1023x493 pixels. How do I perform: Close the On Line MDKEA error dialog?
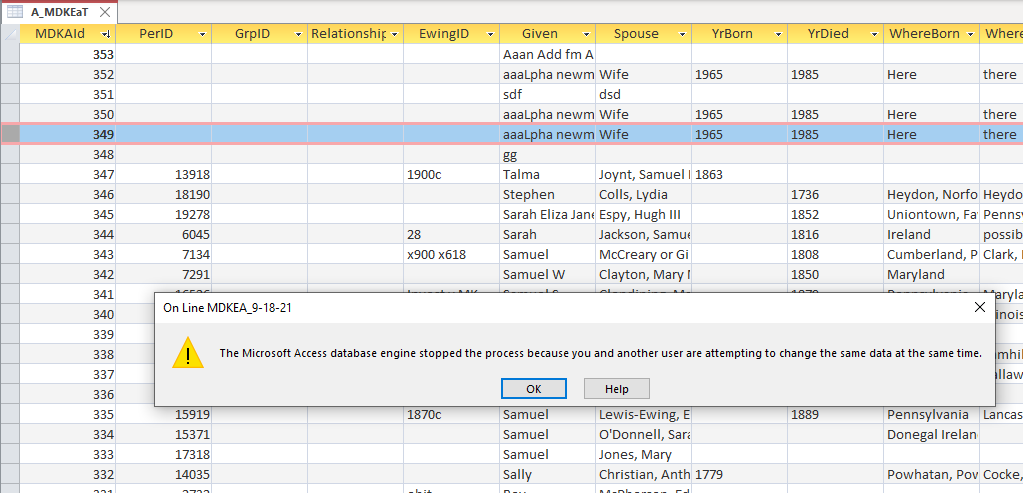coord(979,308)
